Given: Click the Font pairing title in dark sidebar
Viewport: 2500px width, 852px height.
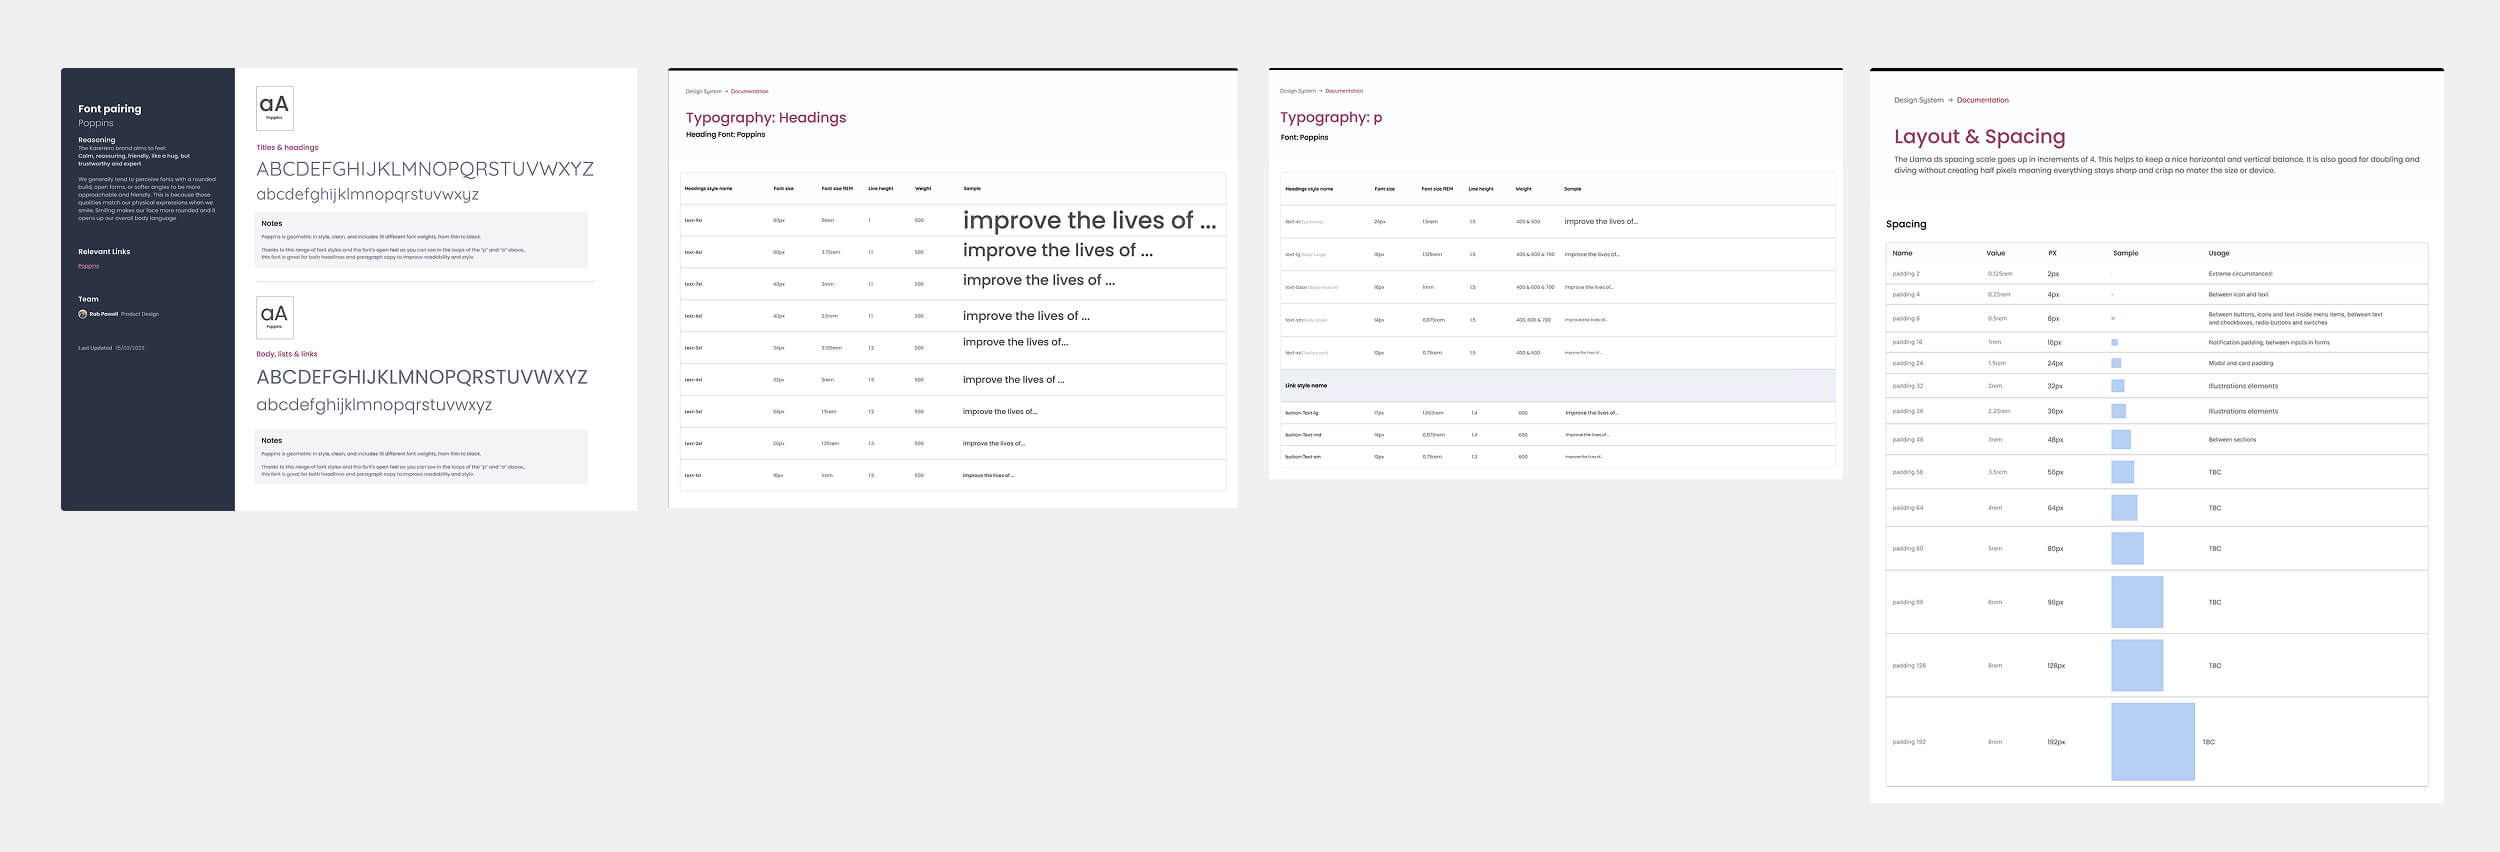Looking at the screenshot, I should [109, 109].
